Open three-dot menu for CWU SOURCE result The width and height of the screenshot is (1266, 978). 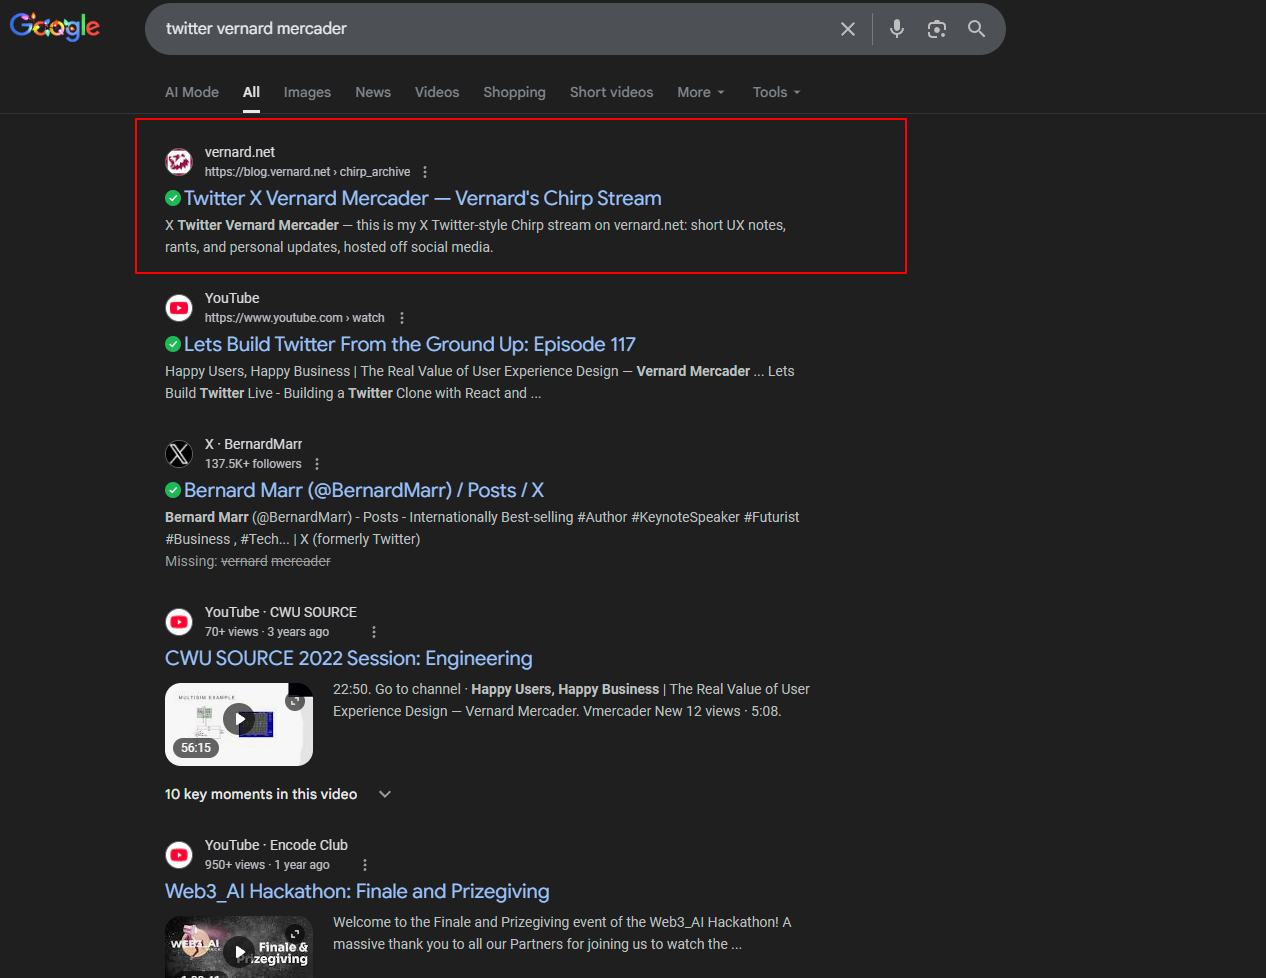(x=374, y=632)
